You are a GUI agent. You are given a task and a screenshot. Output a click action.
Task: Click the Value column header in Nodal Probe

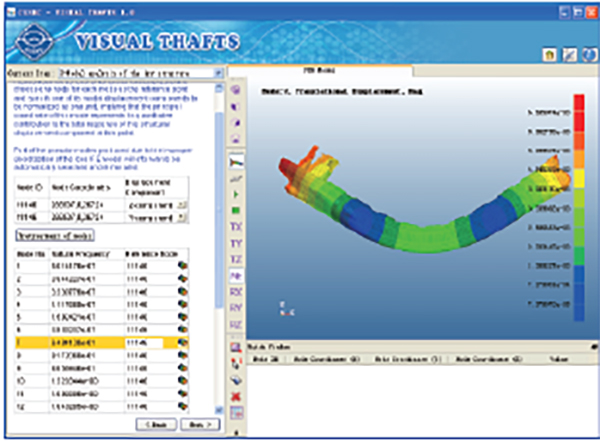coord(559,359)
